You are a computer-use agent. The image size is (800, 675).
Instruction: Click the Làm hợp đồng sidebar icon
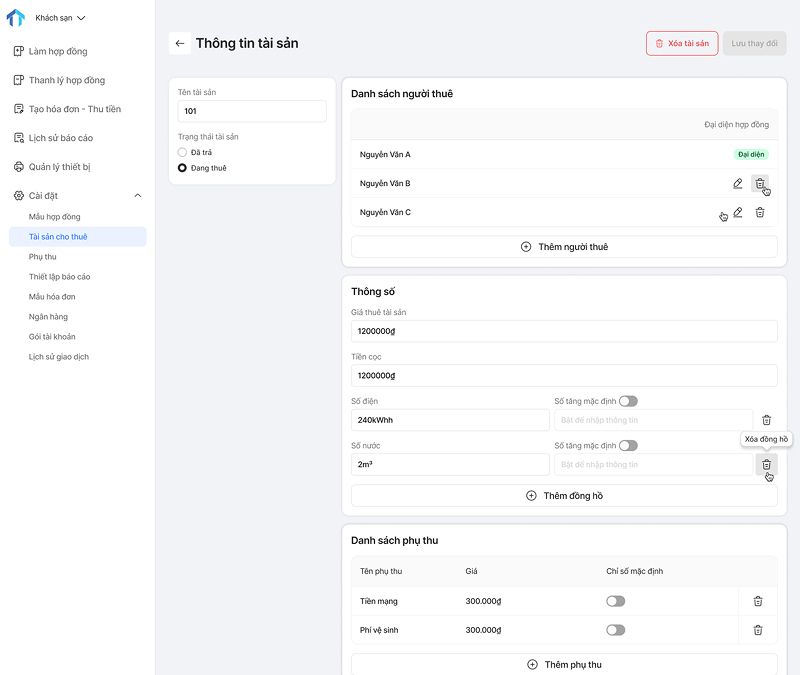pyautogui.click(x=19, y=51)
